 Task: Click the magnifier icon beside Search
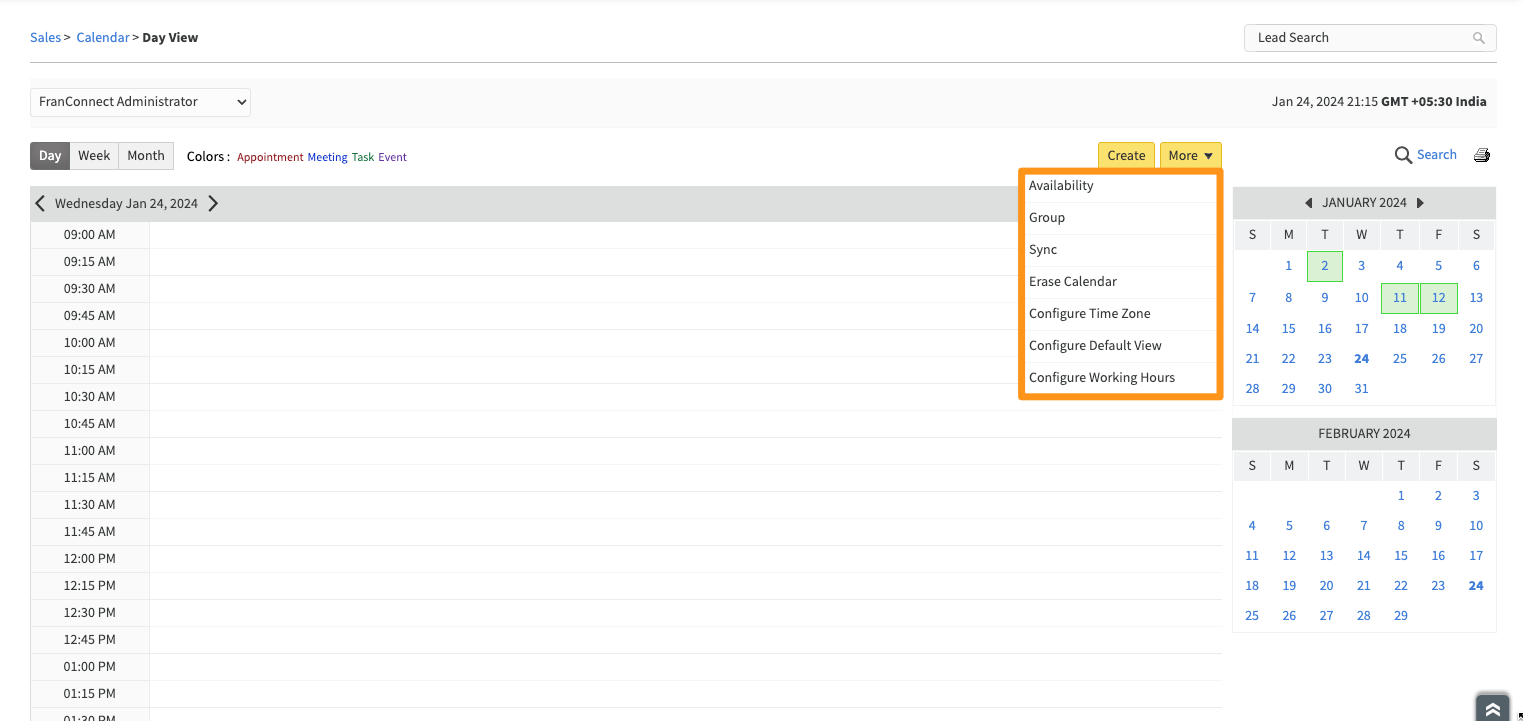click(1403, 155)
